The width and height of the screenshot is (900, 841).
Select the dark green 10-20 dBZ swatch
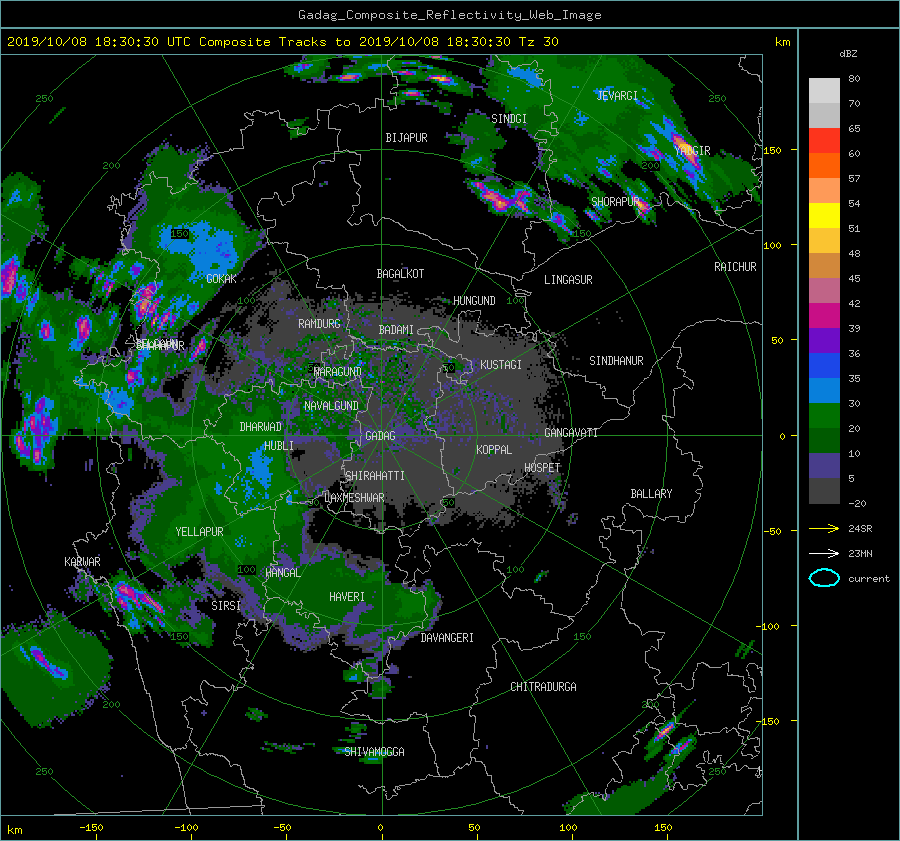coord(824,440)
